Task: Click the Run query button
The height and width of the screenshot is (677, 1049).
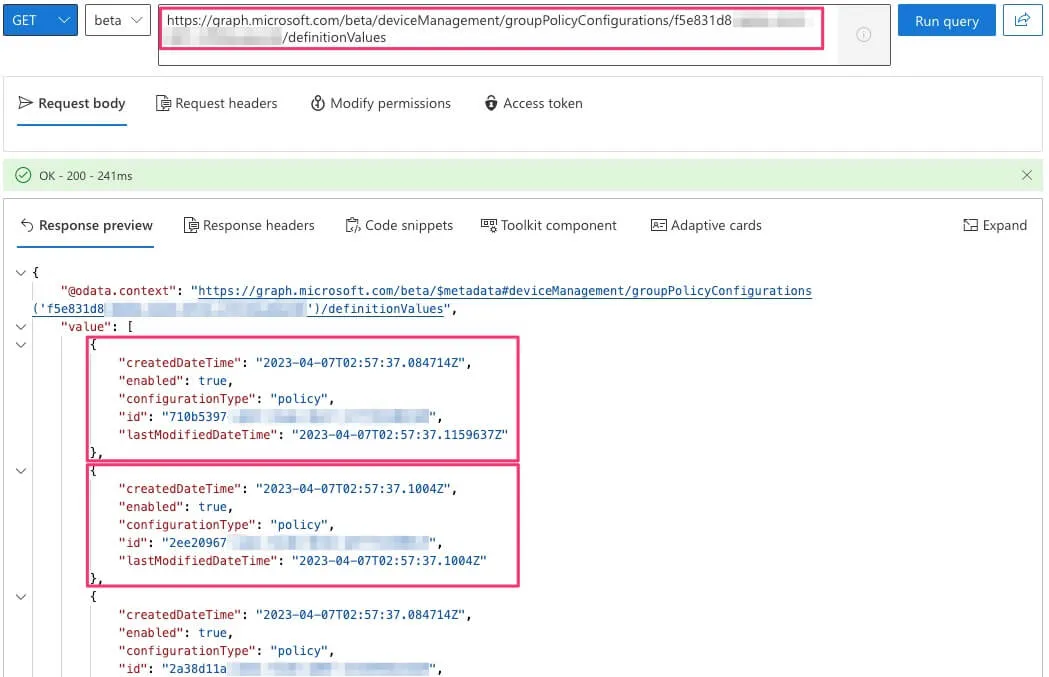Action: [x=947, y=20]
